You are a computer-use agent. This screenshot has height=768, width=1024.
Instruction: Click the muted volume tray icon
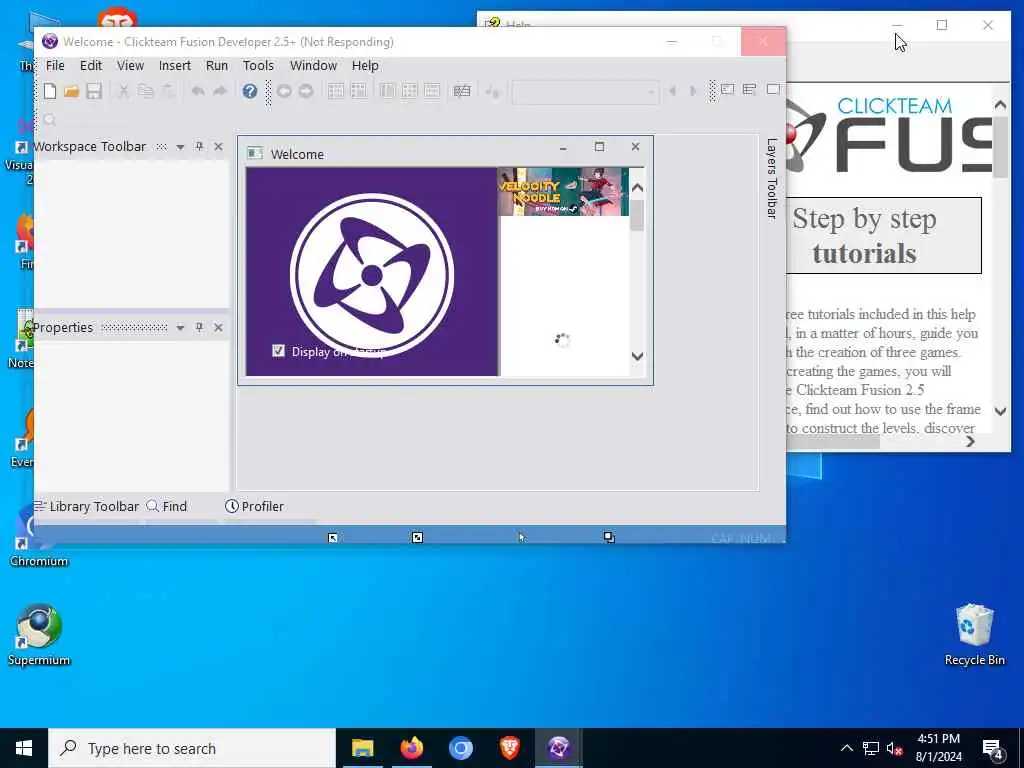coord(893,748)
